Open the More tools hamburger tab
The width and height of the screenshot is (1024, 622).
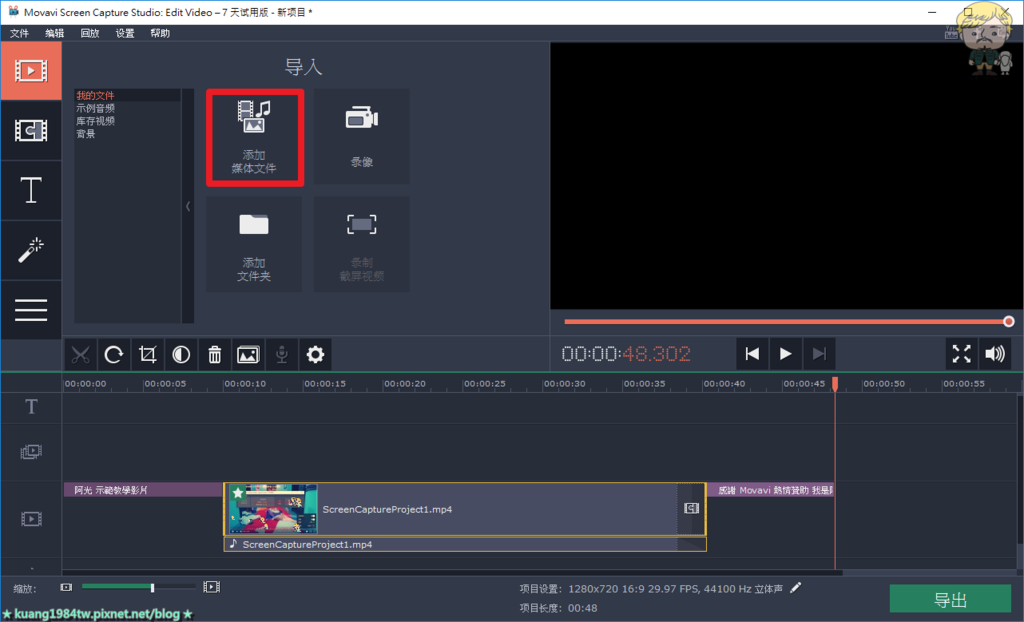tap(31, 310)
